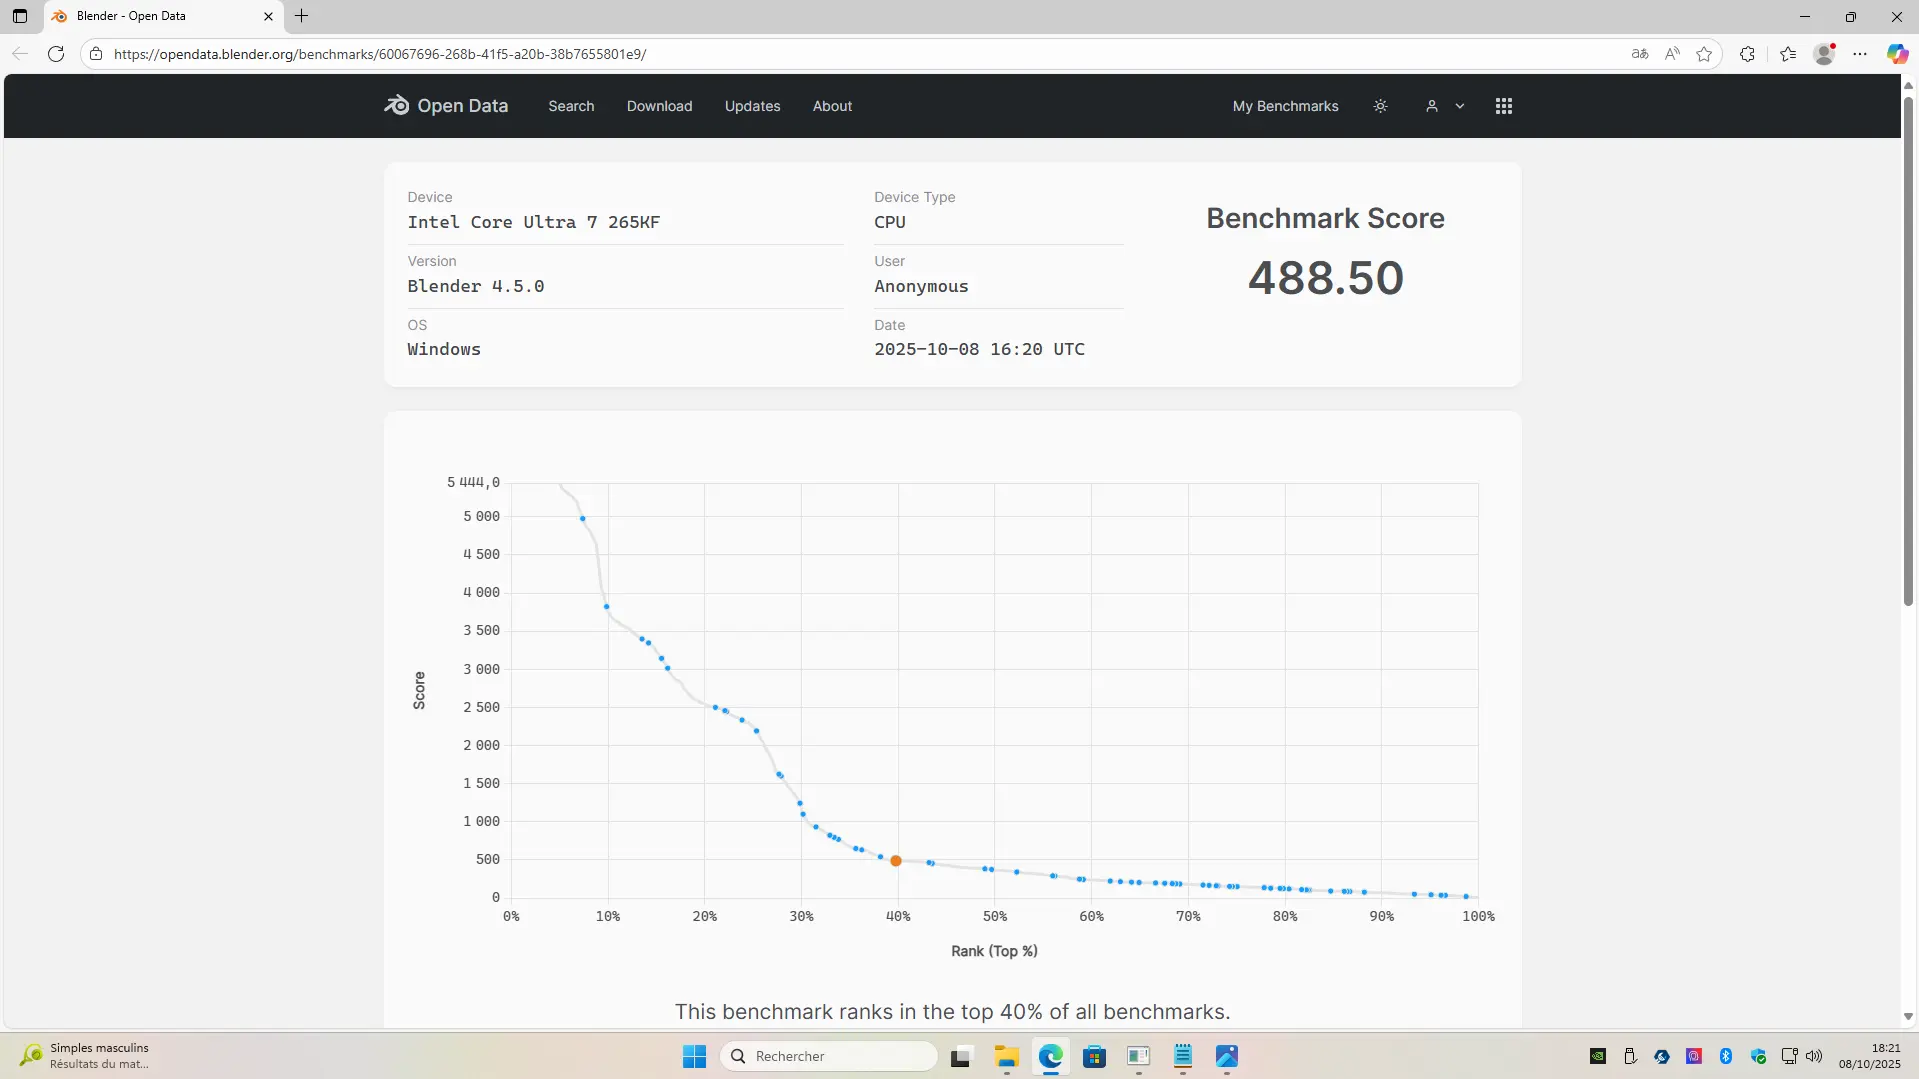Open the Bluetooth tray icon
This screenshot has height=1079, width=1919.
point(1726,1056)
